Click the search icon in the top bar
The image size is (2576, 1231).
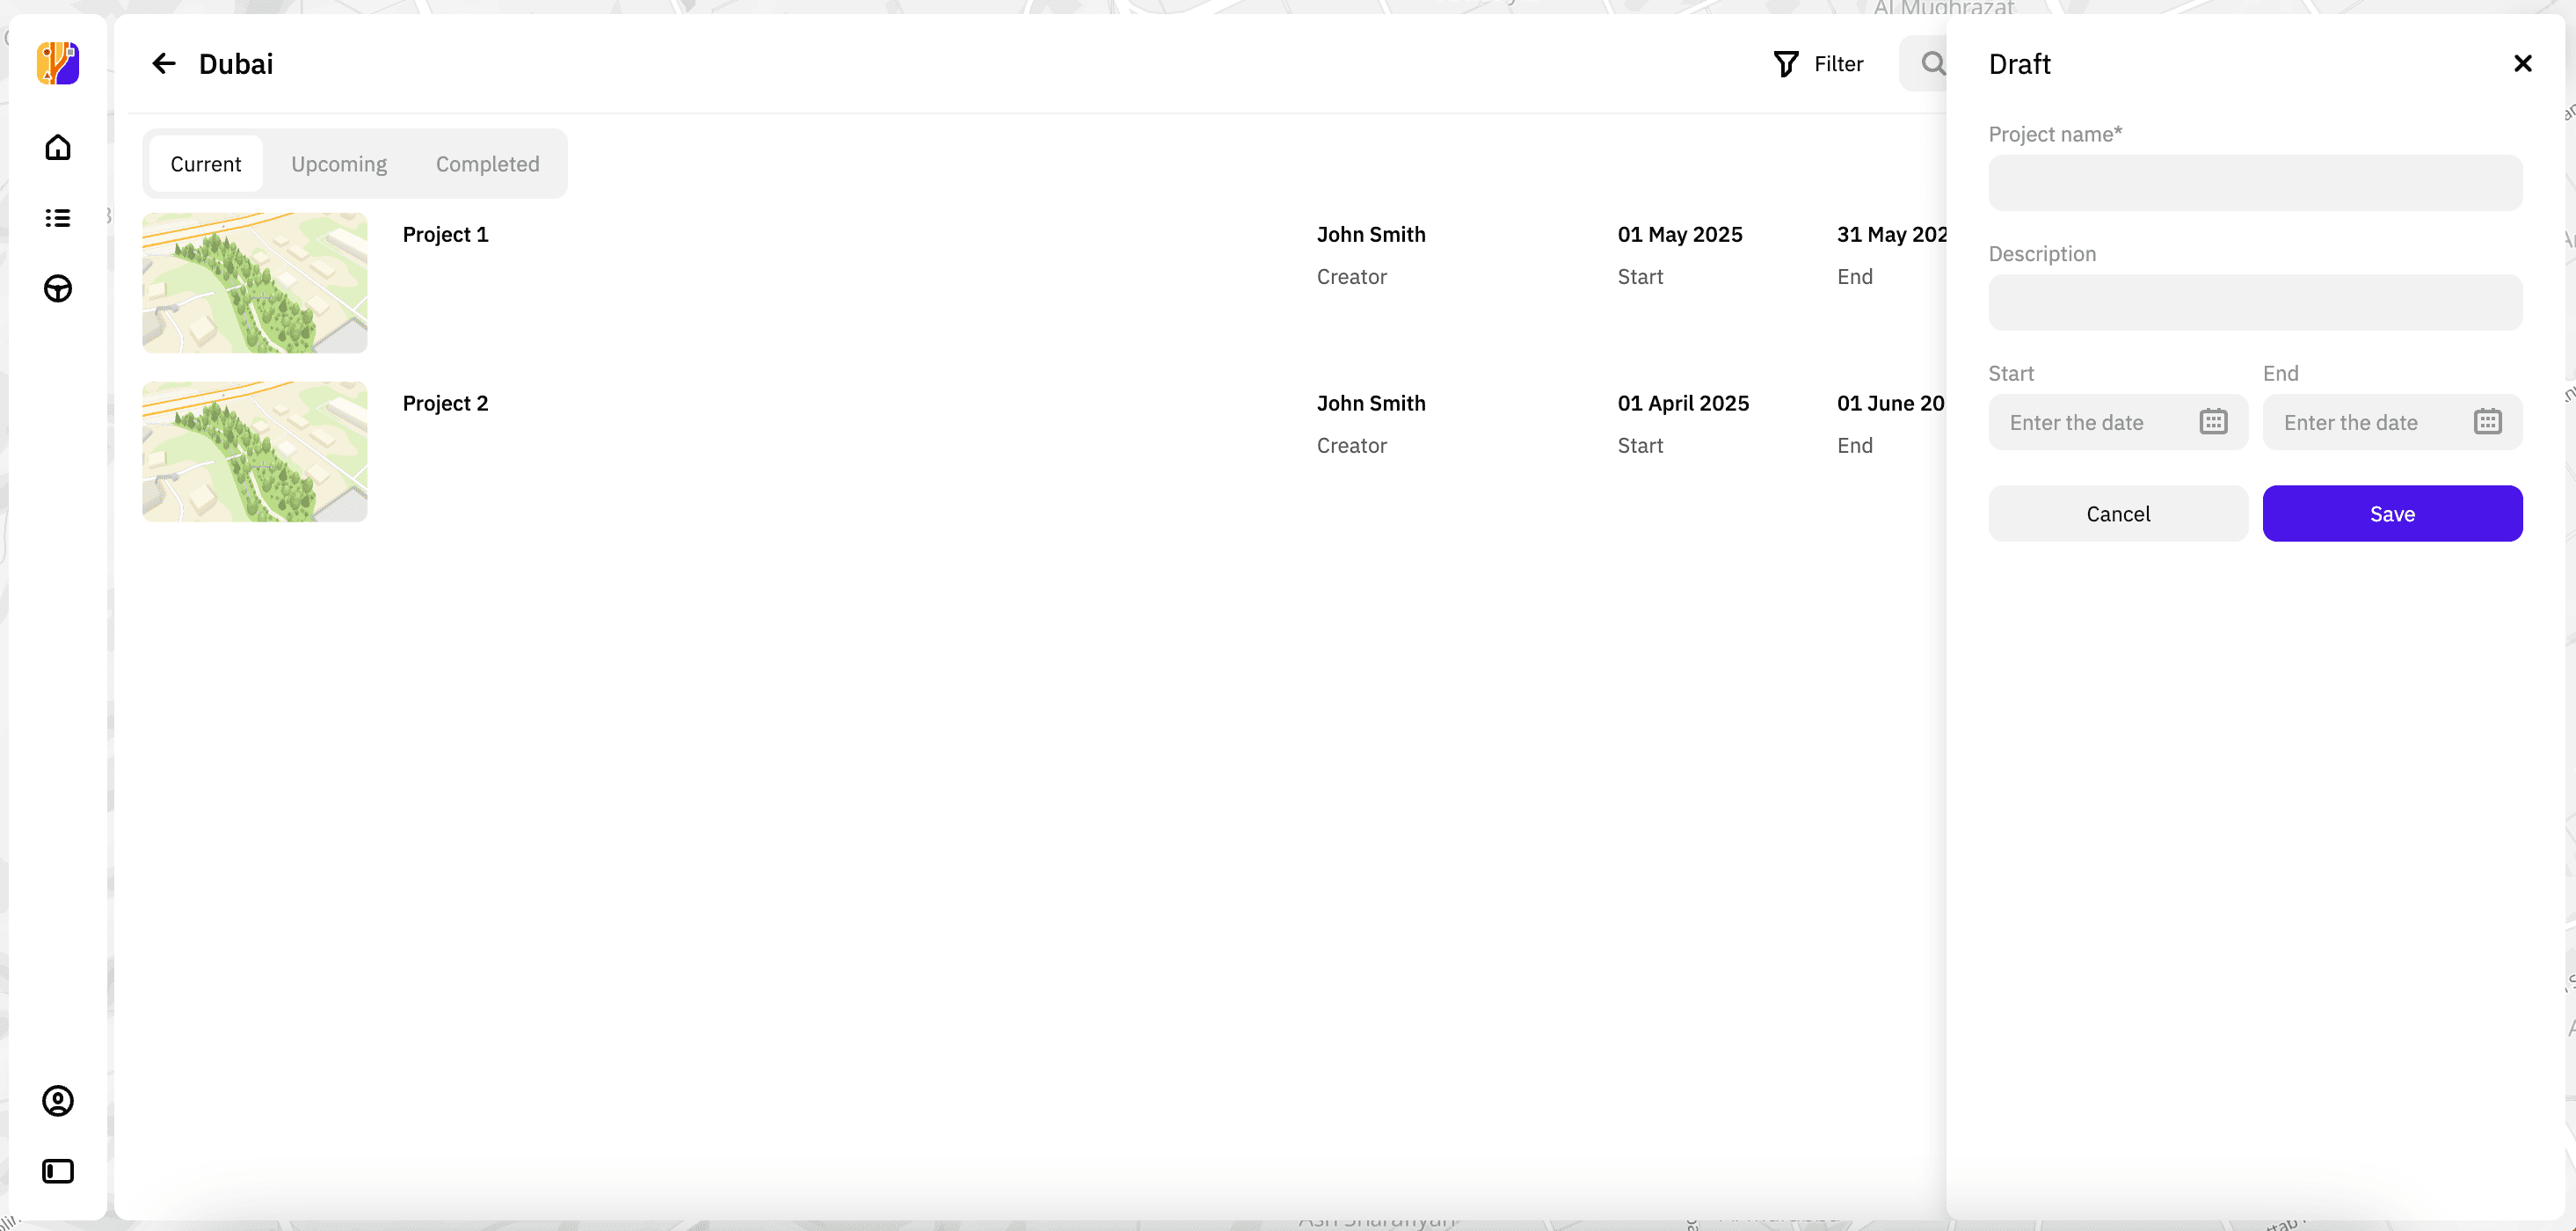point(1932,63)
